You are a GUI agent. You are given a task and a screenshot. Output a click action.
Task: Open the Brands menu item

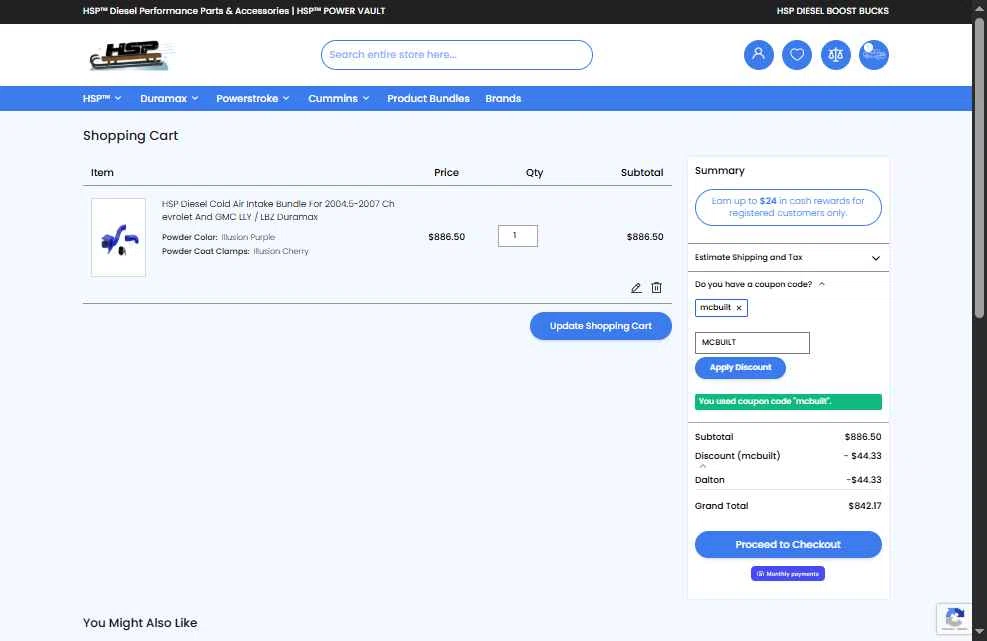(503, 98)
